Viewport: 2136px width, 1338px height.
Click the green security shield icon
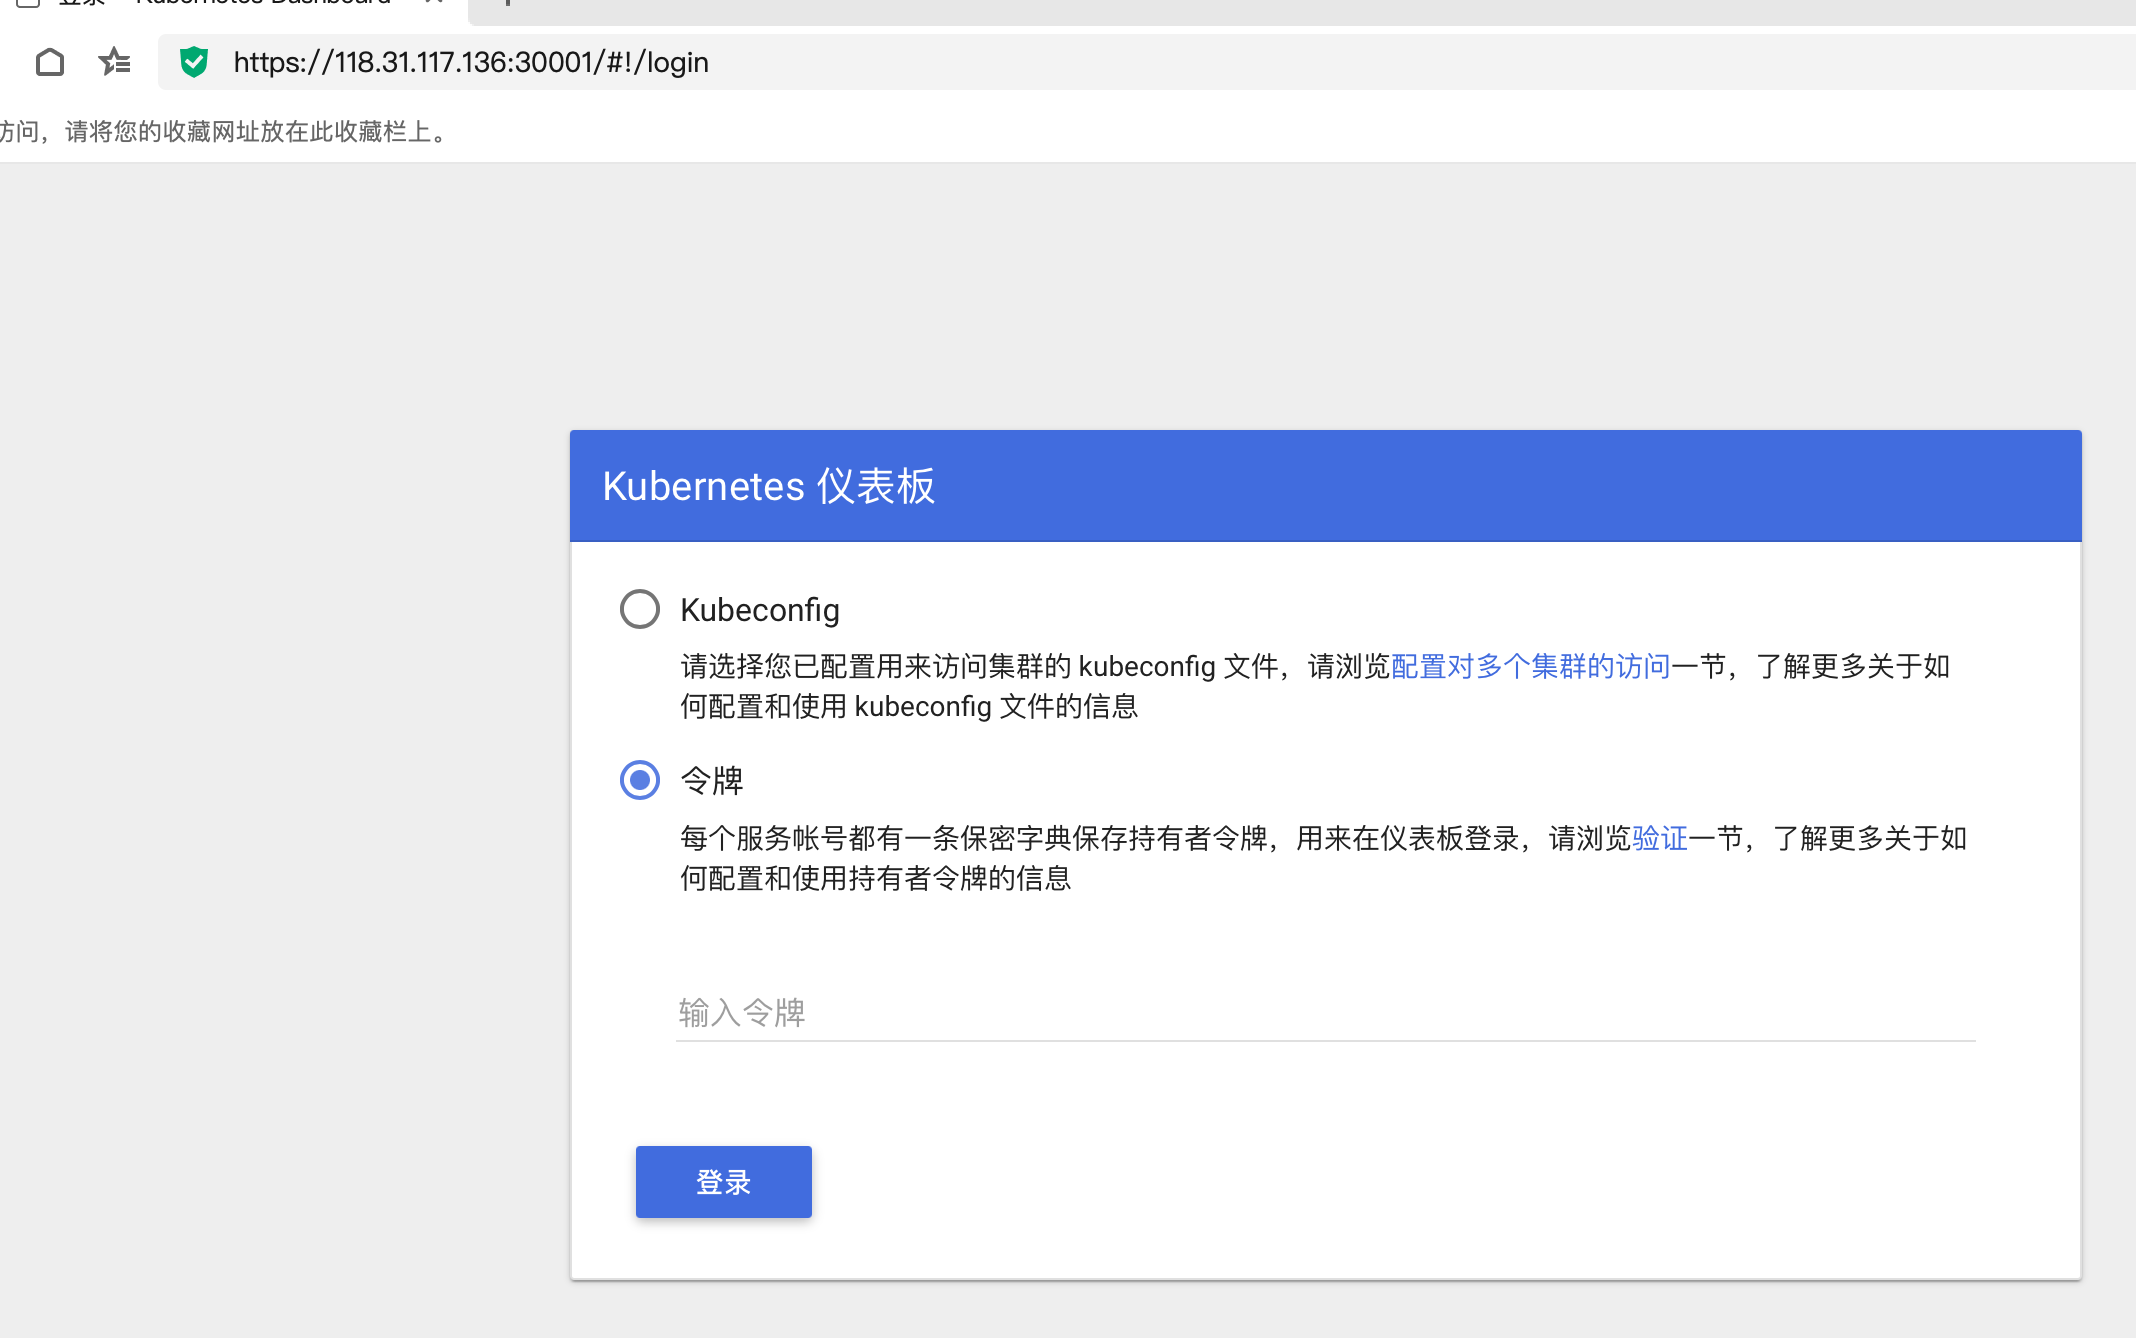point(193,62)
